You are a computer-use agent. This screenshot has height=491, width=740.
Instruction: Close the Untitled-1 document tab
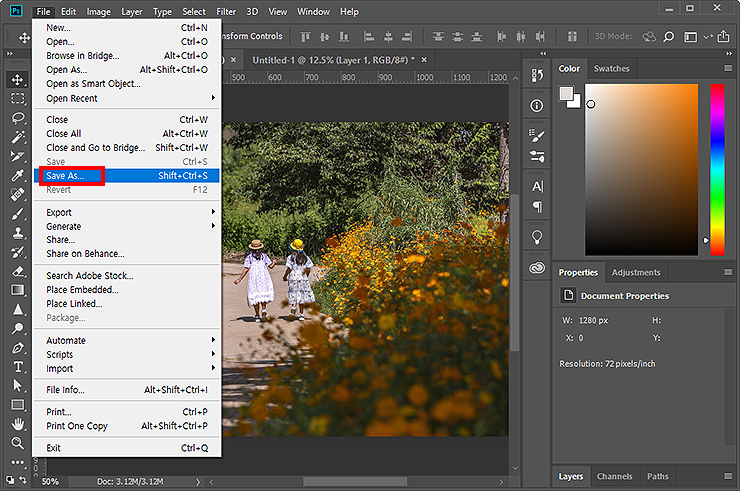[x=424, y=60]
